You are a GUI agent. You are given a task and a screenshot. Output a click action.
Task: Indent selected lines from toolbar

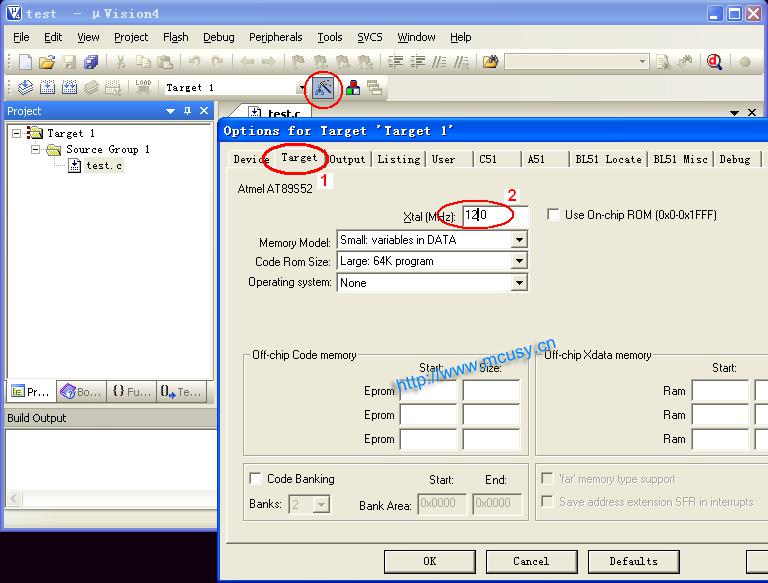click(x=395, y=62)
